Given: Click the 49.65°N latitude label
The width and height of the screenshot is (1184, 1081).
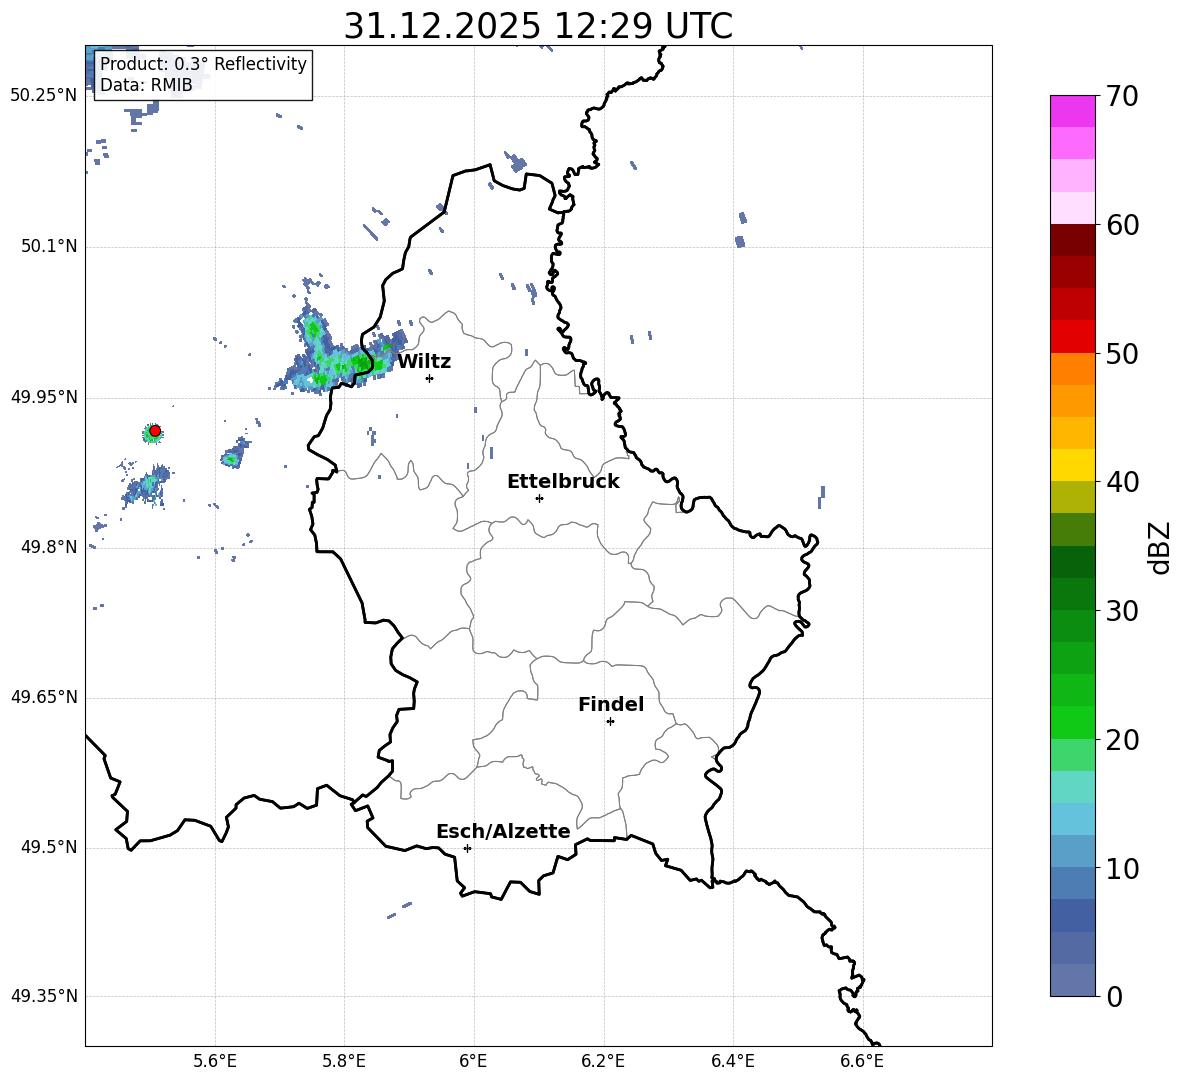Looking at the screenshot, I should 44,697.
